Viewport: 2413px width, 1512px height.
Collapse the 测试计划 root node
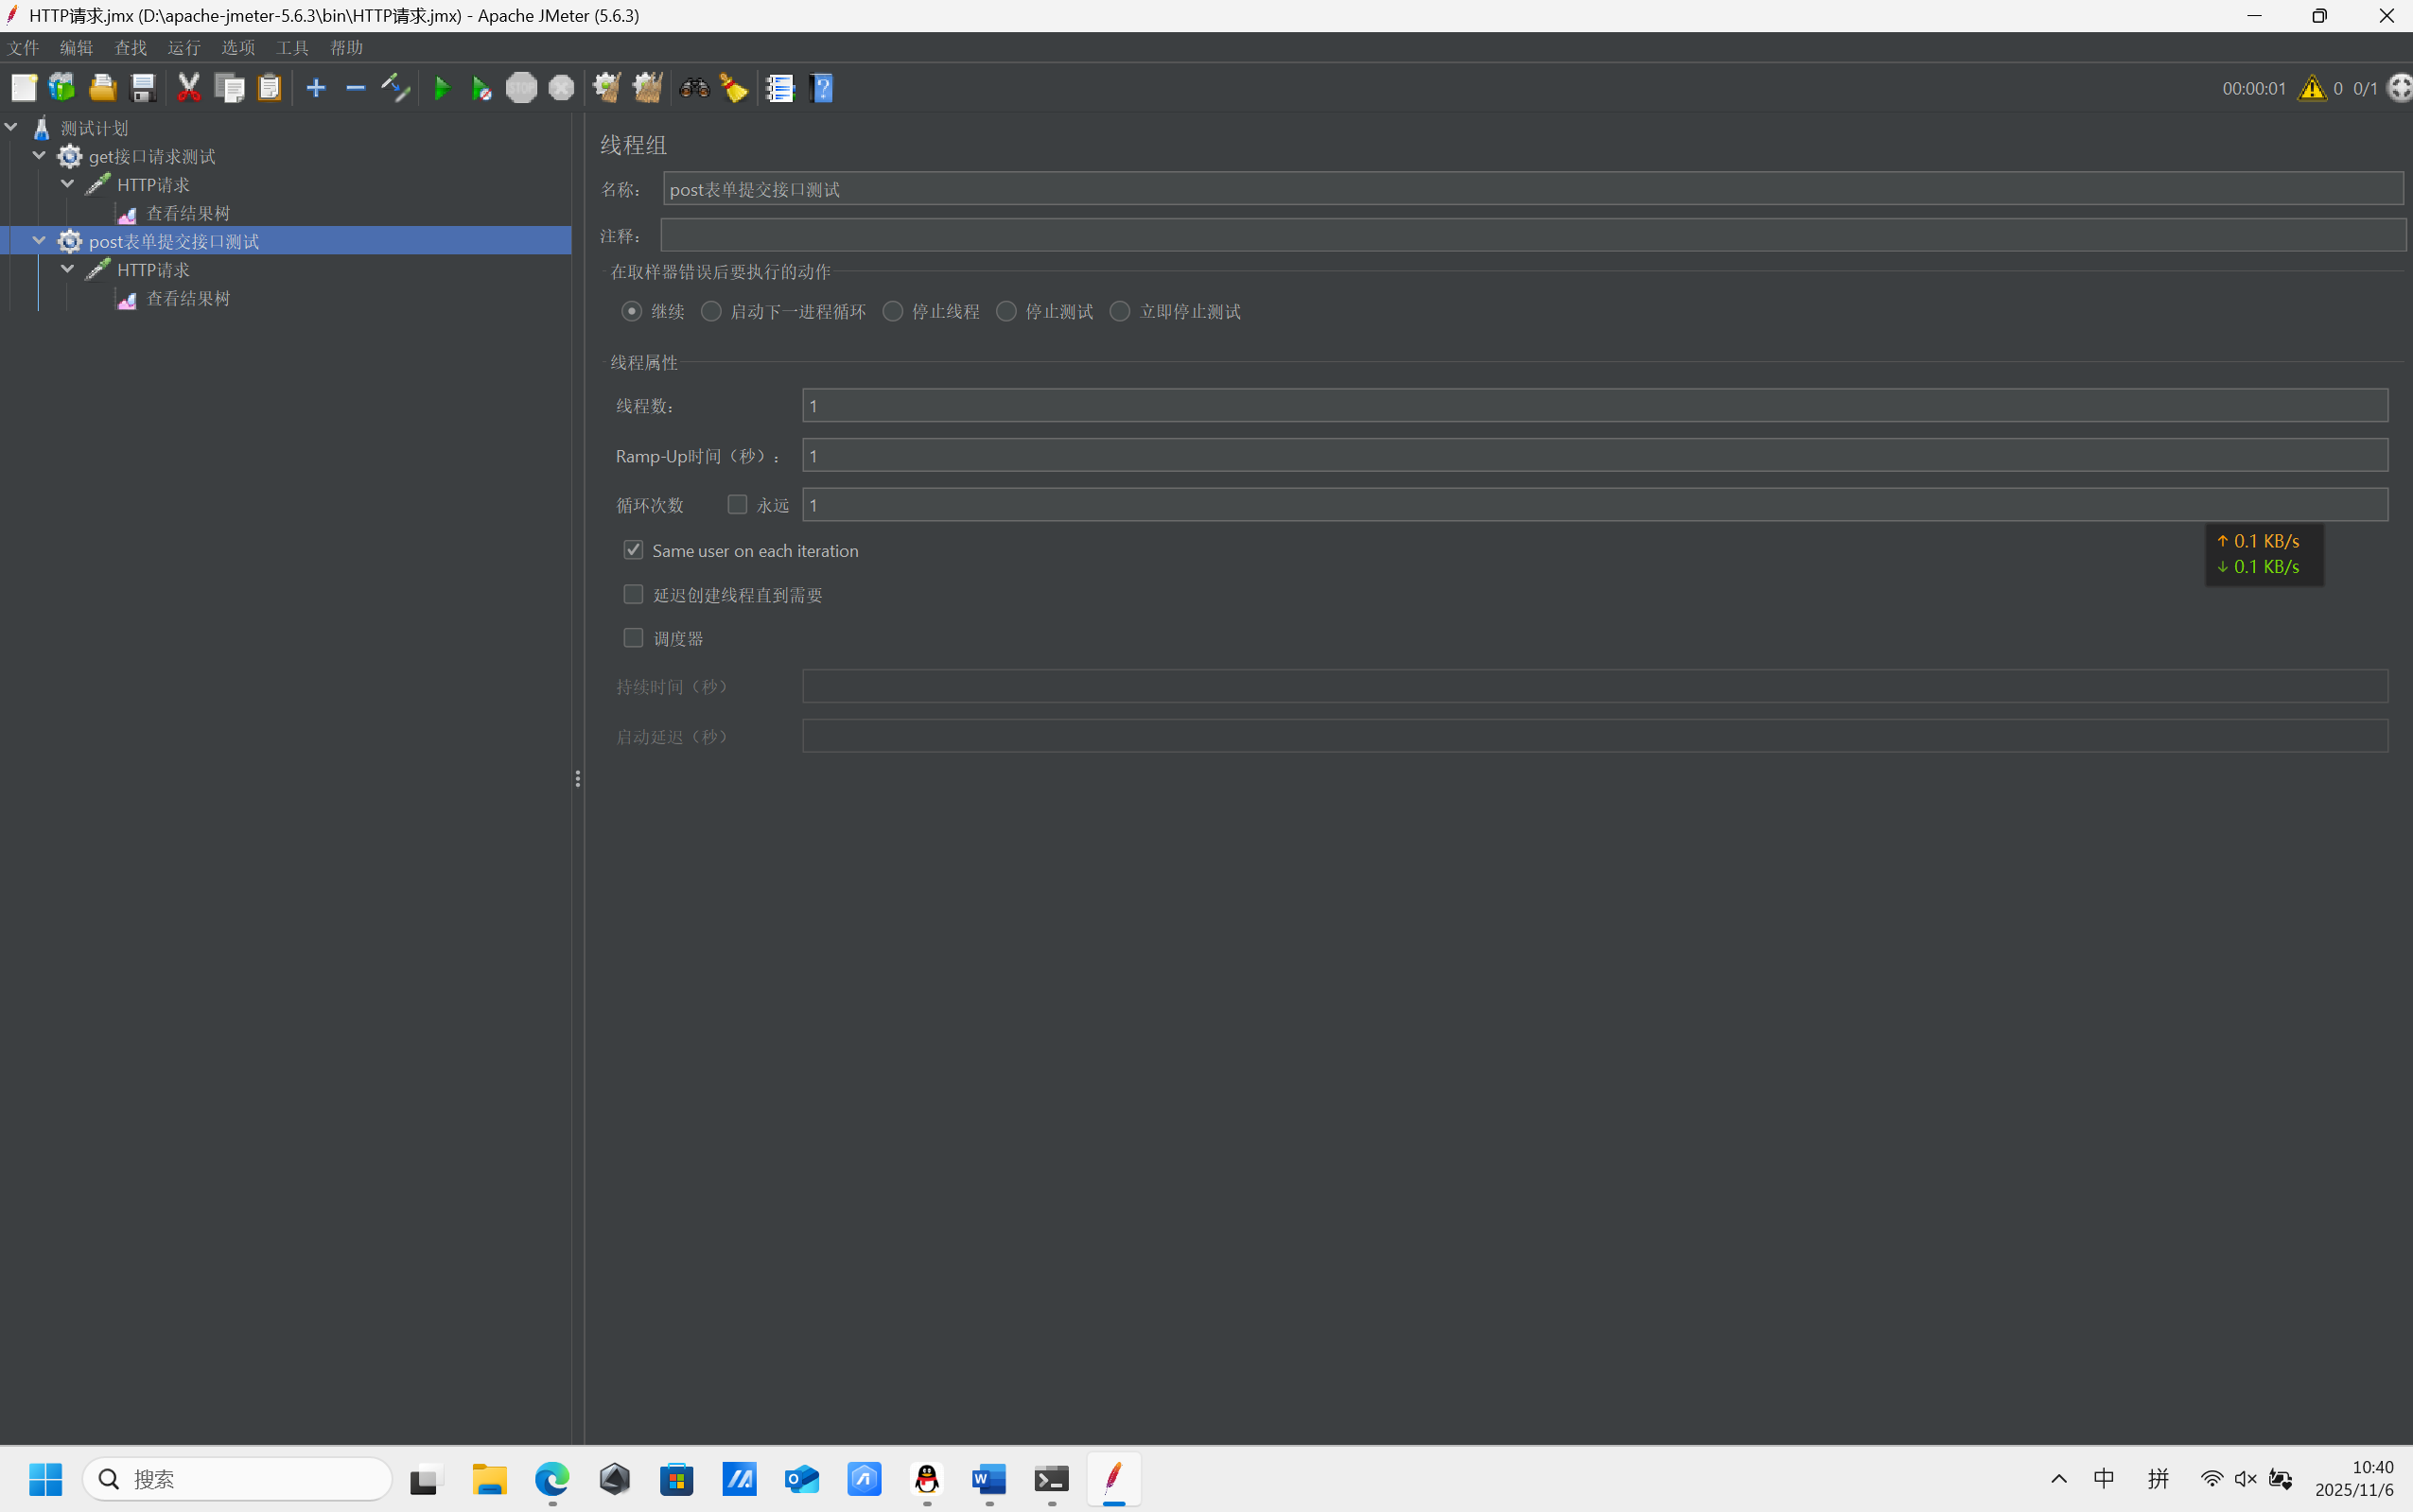point(11,127)
